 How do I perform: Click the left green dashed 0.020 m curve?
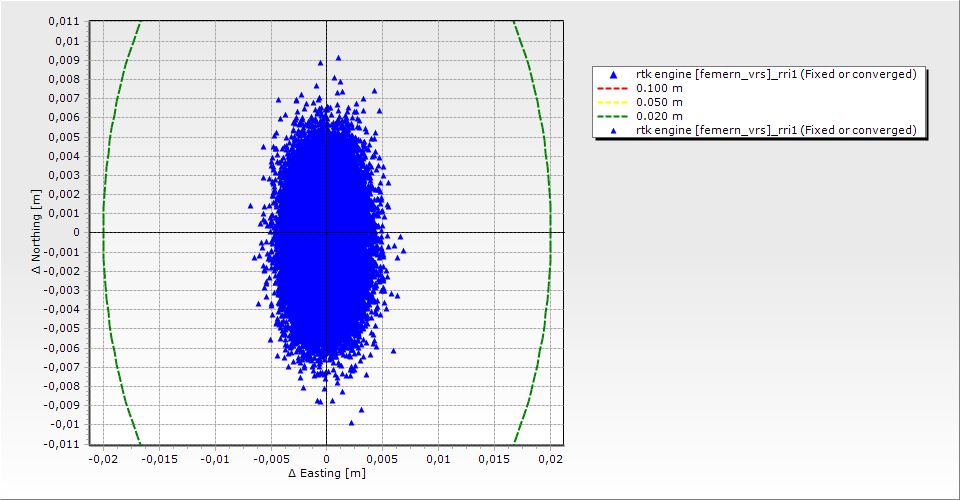(103, 232)
